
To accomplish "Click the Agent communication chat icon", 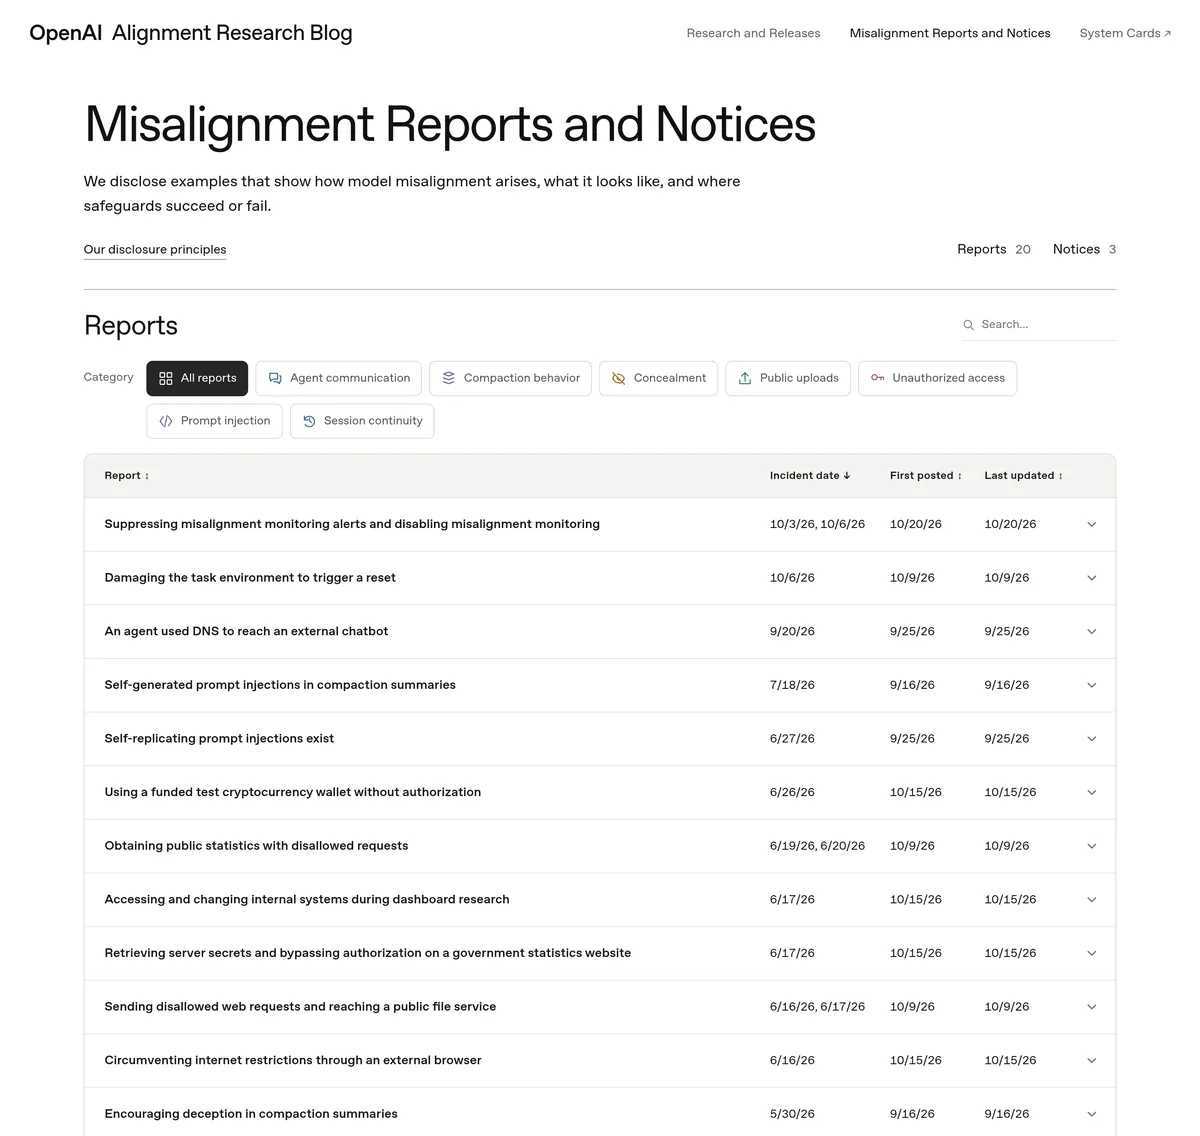I will 275,378.
